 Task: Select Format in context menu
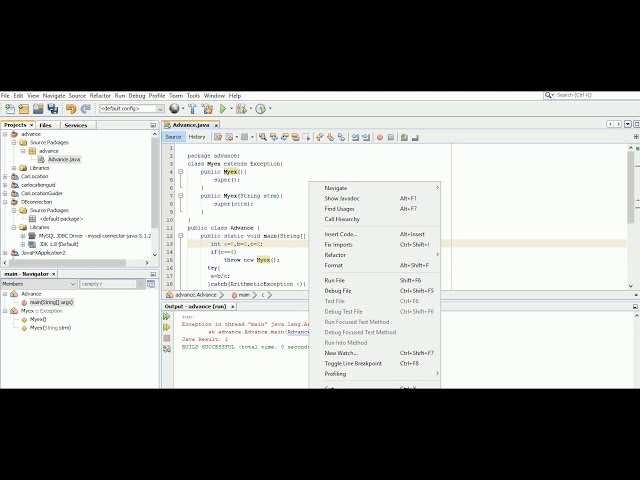pyautogui.click(x=374, y=265)
